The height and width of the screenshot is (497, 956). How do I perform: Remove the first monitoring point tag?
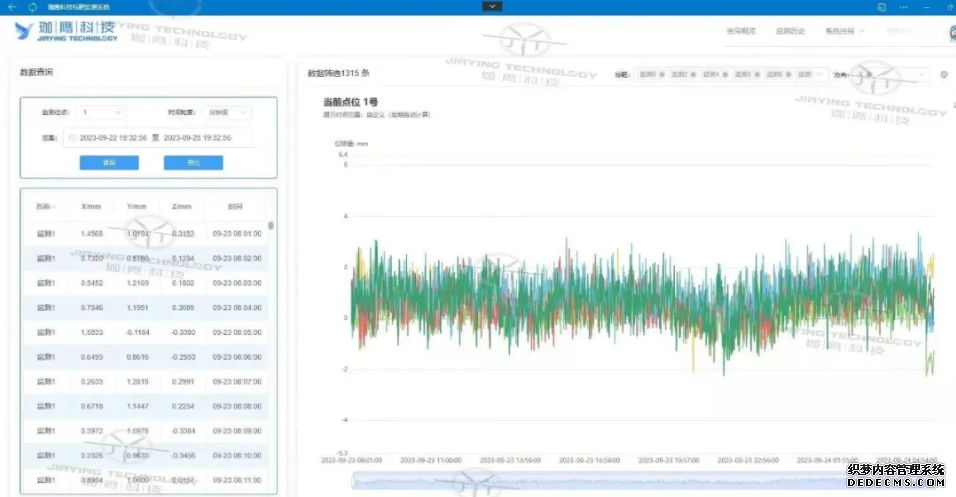[663, 75]
